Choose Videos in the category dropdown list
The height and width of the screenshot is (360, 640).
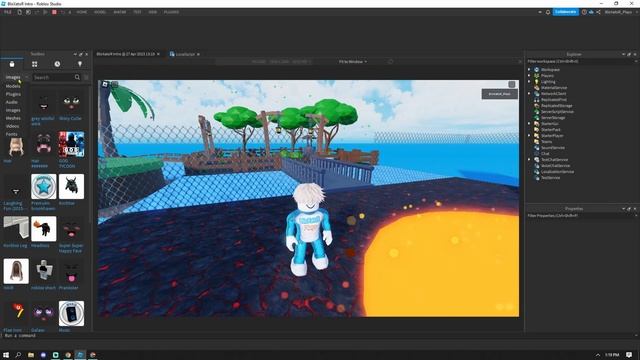[13, 126]
